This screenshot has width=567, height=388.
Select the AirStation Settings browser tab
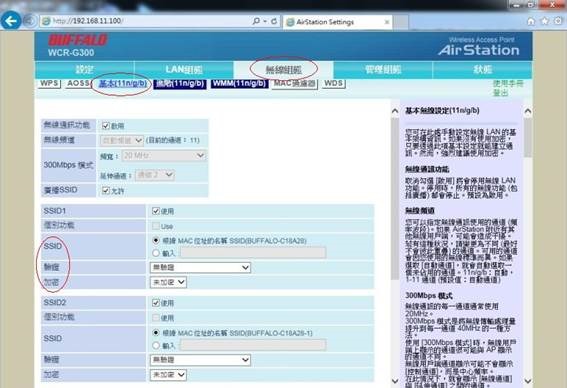click(x=337, y=22)
